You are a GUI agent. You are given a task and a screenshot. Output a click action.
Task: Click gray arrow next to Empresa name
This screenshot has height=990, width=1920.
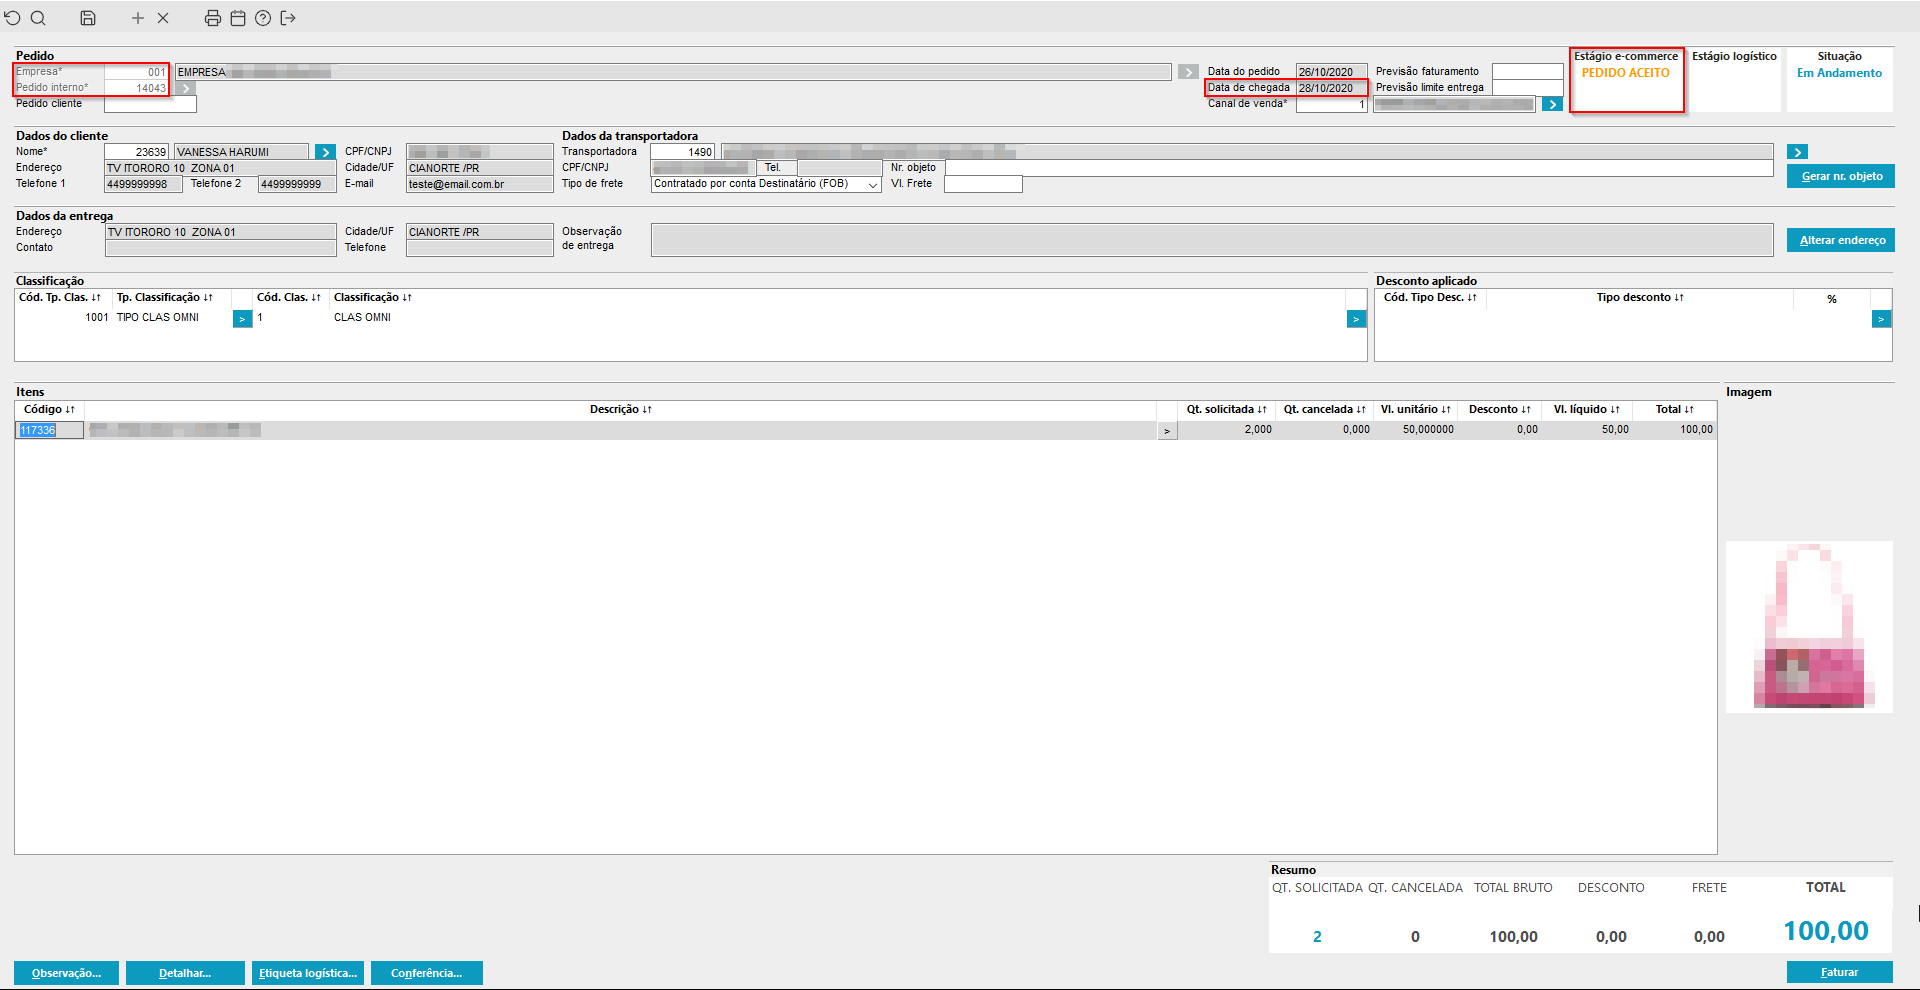(1188, 72)
